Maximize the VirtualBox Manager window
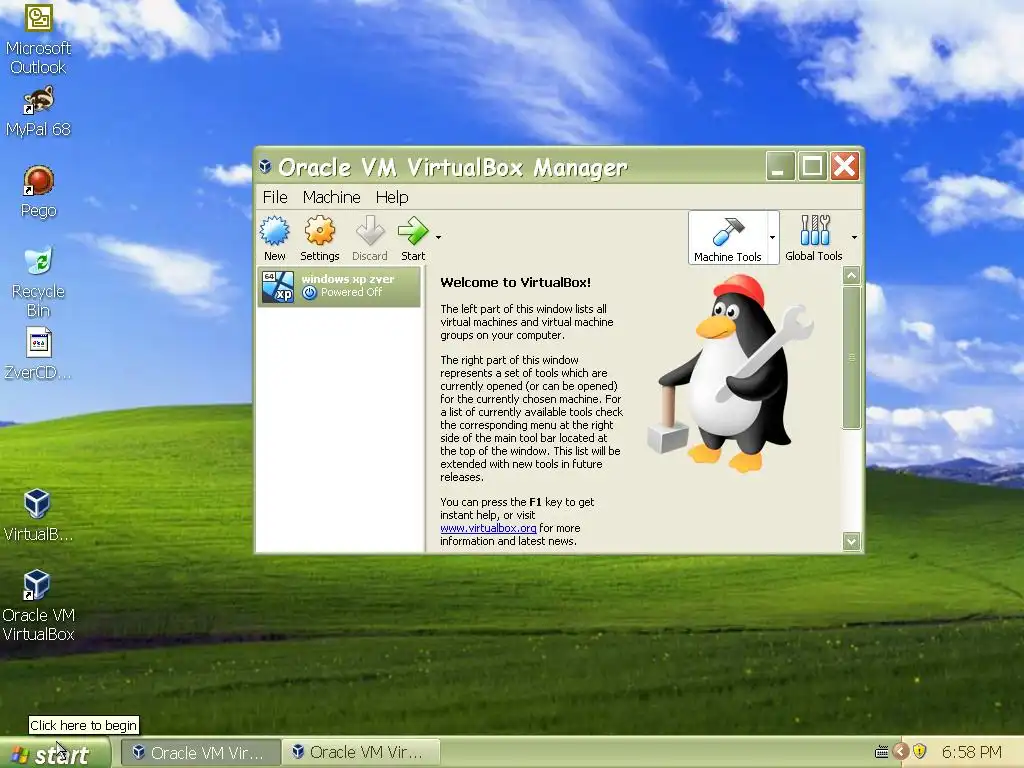The image size is (1024, 768). [x=812, y=167]
